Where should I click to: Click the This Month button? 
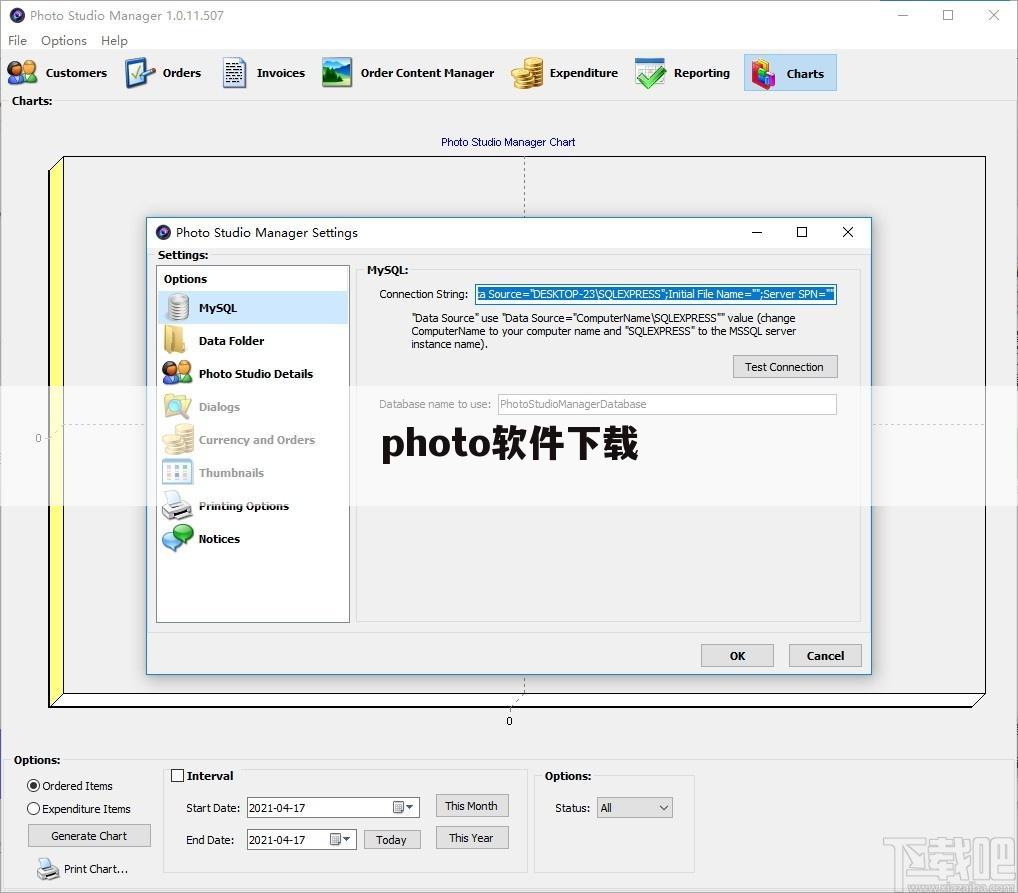[471, 806]
